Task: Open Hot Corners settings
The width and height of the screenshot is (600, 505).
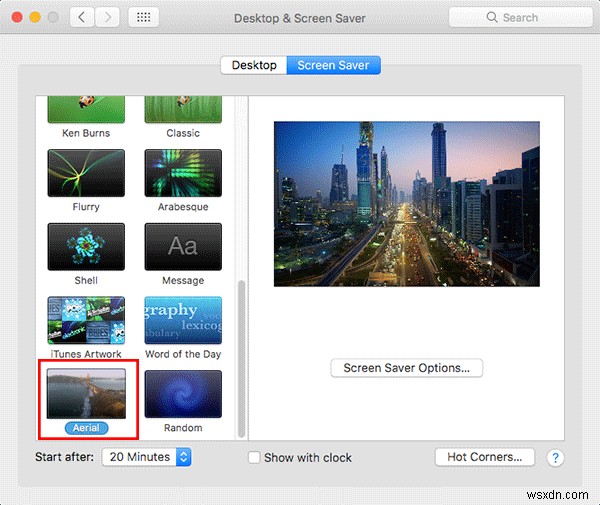Action: click(x=484, y=457)
